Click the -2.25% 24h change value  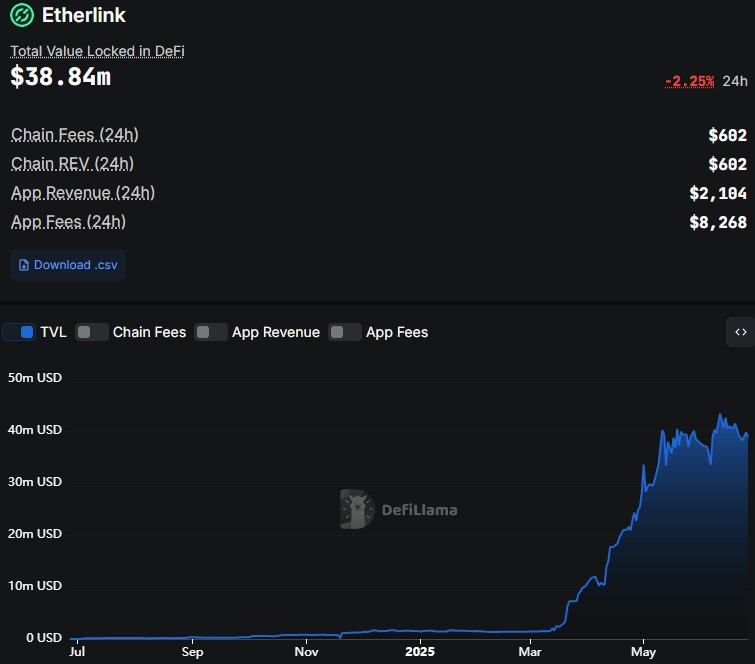tap(689, 81)
